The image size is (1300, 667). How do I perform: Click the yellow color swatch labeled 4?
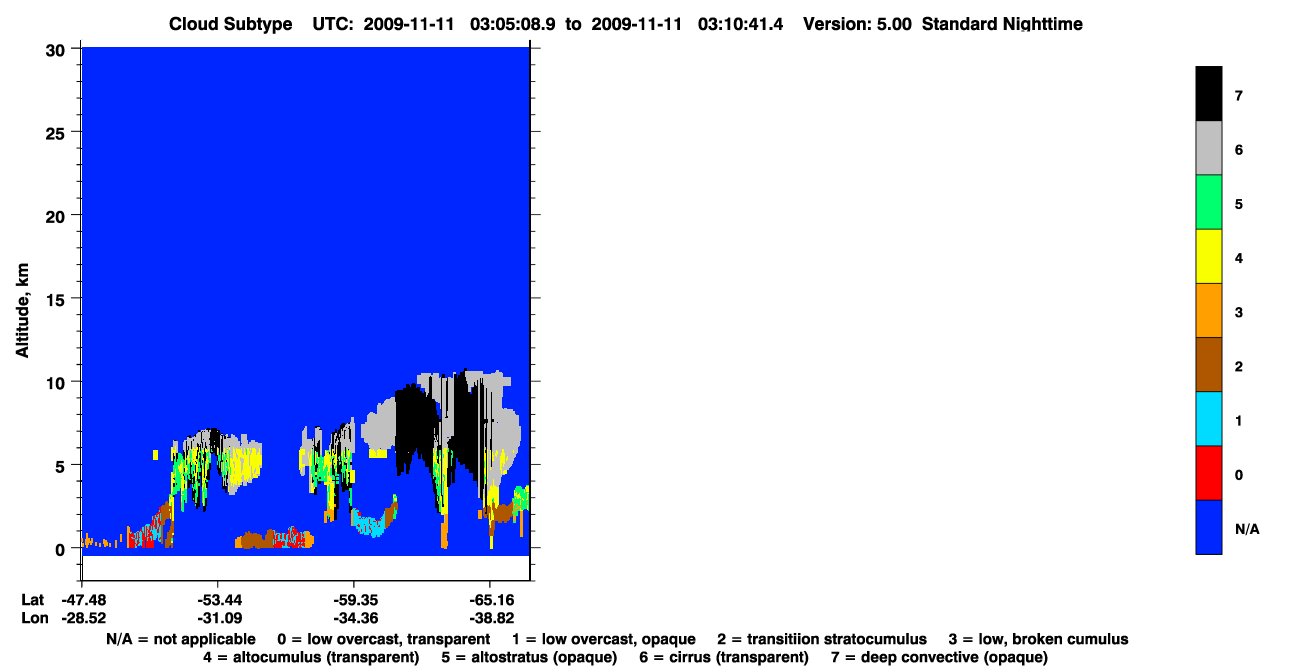tap(1208, 256)
